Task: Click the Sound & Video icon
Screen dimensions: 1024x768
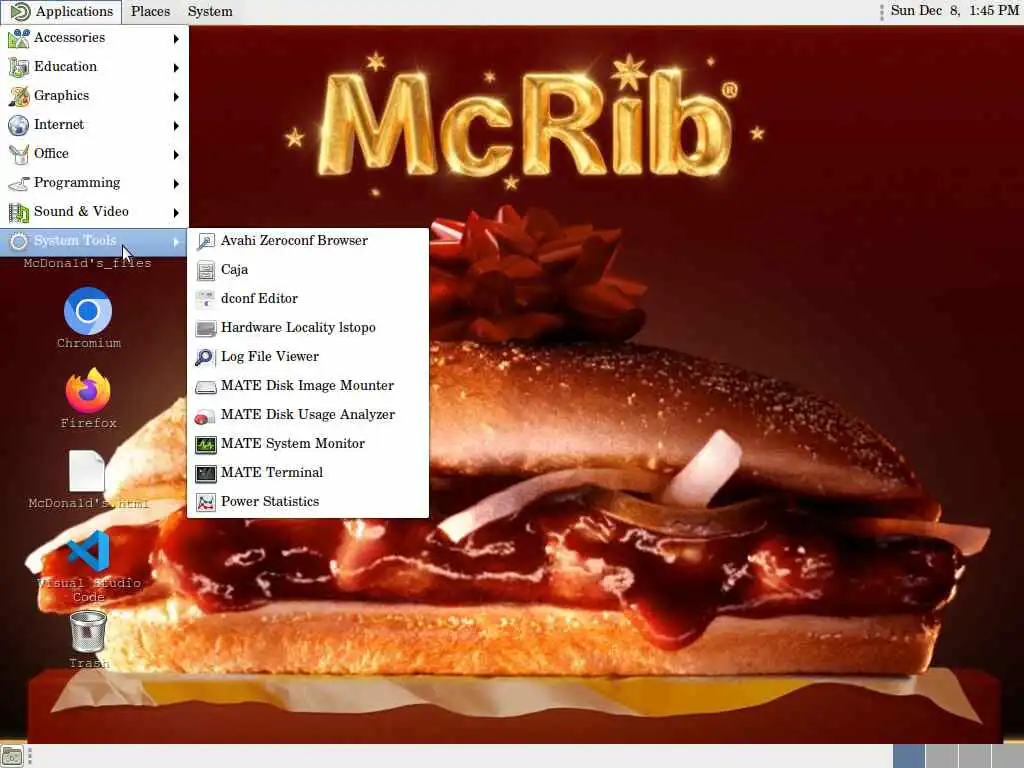Action: pyautogui.click(x=18, y=212)
